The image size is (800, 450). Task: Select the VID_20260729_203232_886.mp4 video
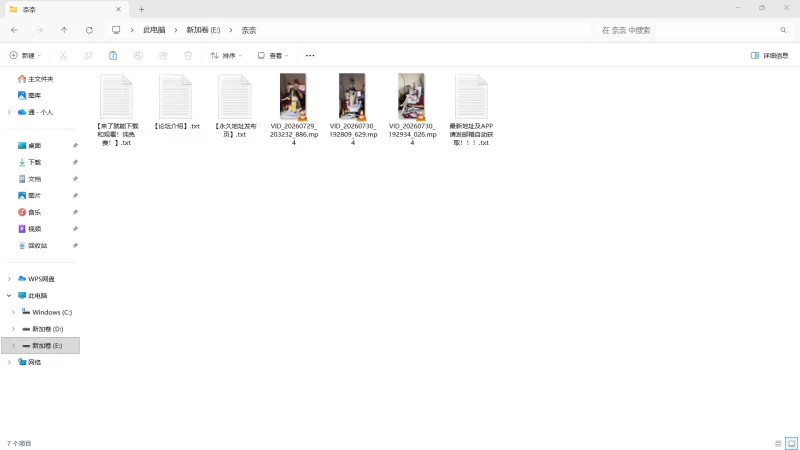tap(294, 109)
